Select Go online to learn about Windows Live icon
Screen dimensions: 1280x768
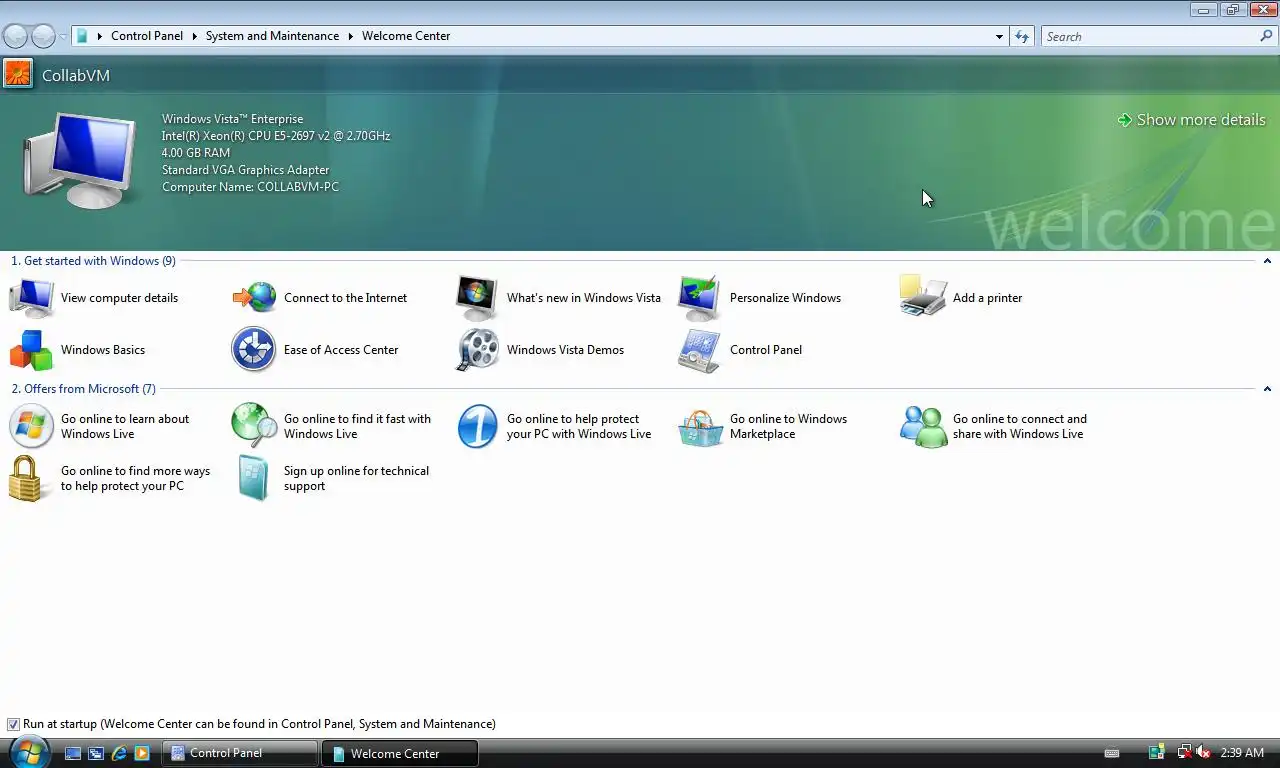31,427
